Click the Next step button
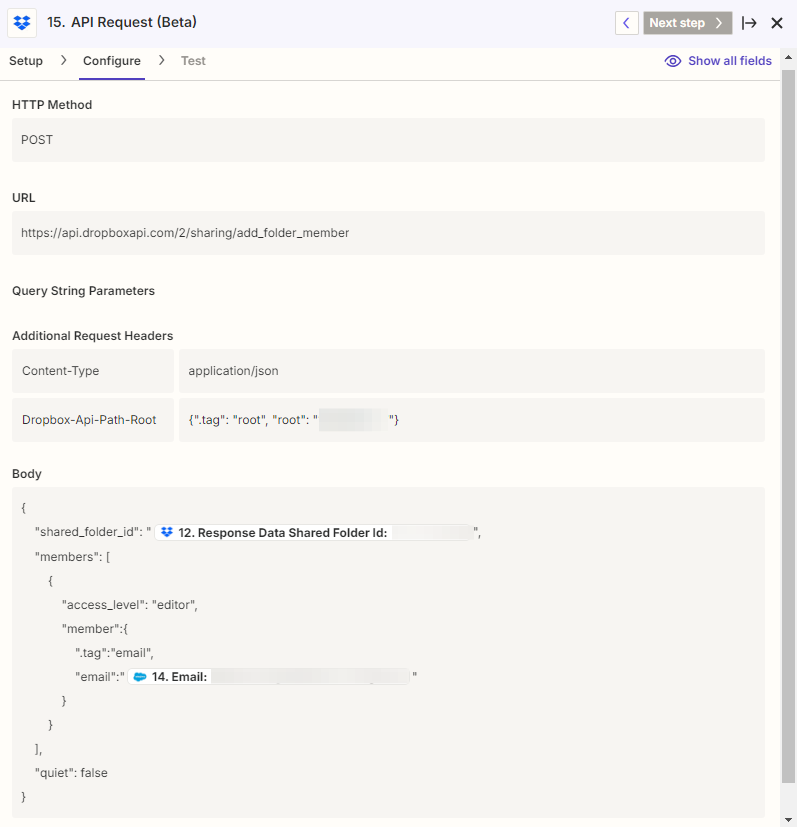Image resolution: width=797 pixels, height=827 pixels. click(x=687, y=23)
